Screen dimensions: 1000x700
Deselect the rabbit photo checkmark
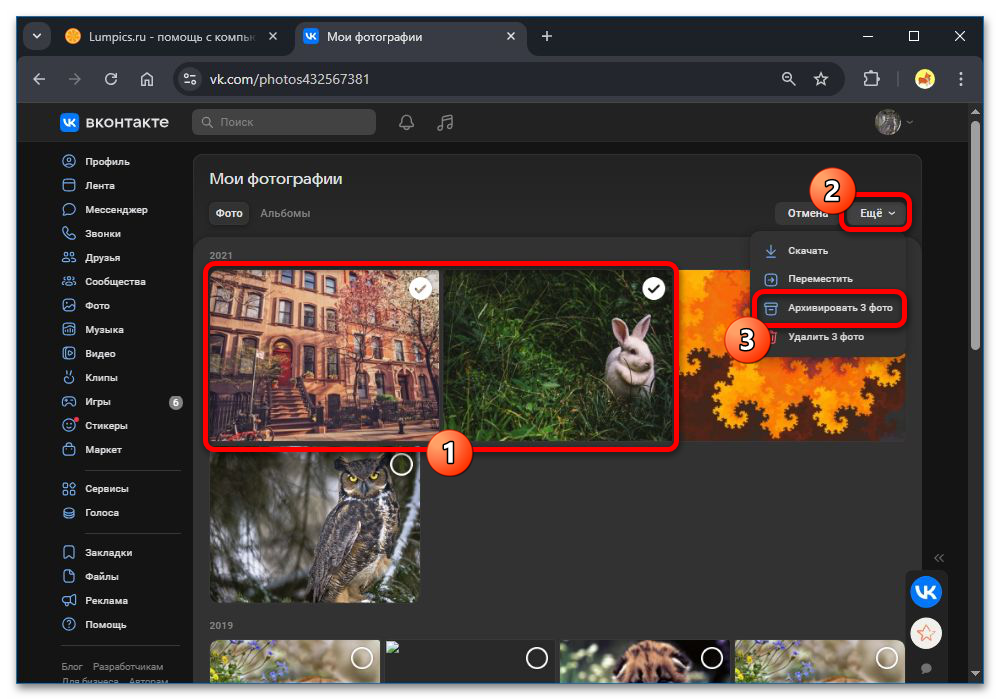654,289
